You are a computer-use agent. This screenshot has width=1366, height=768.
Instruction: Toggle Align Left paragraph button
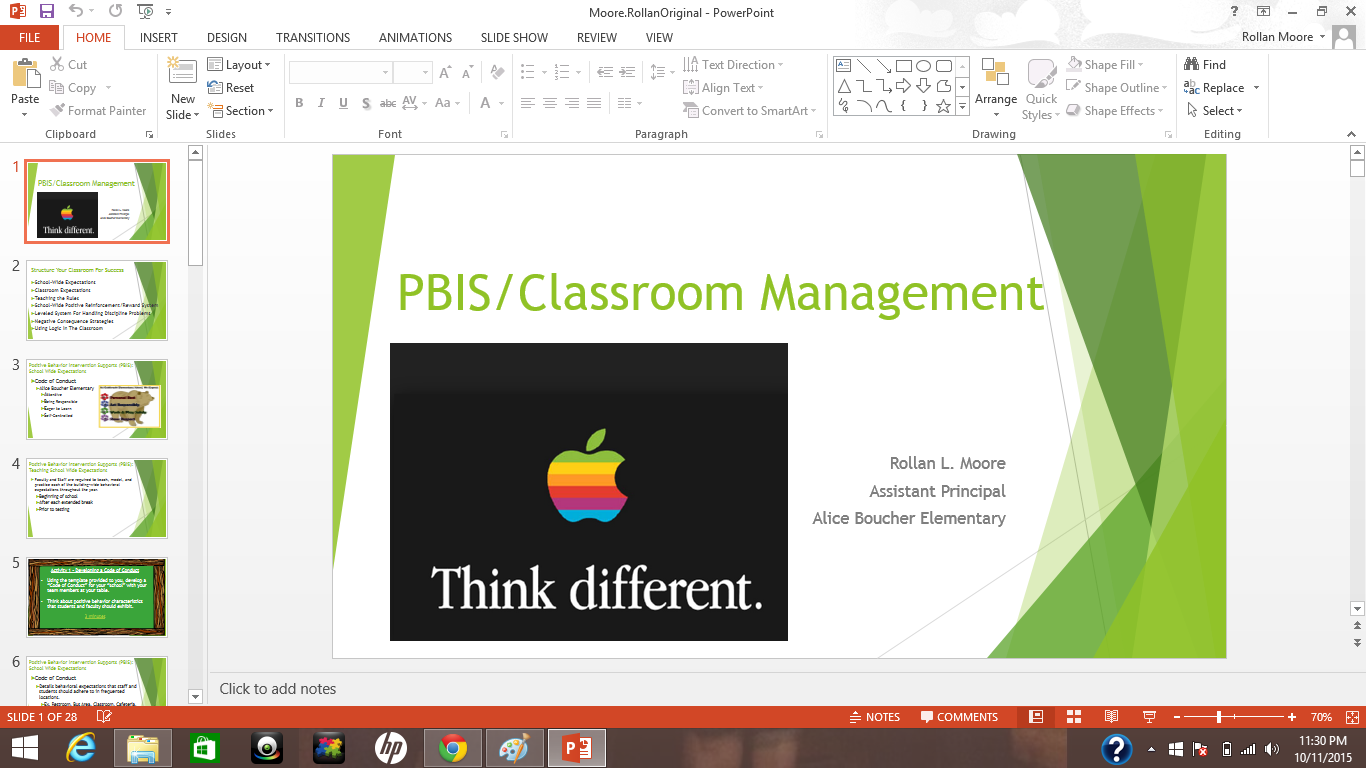pos(528,103)
